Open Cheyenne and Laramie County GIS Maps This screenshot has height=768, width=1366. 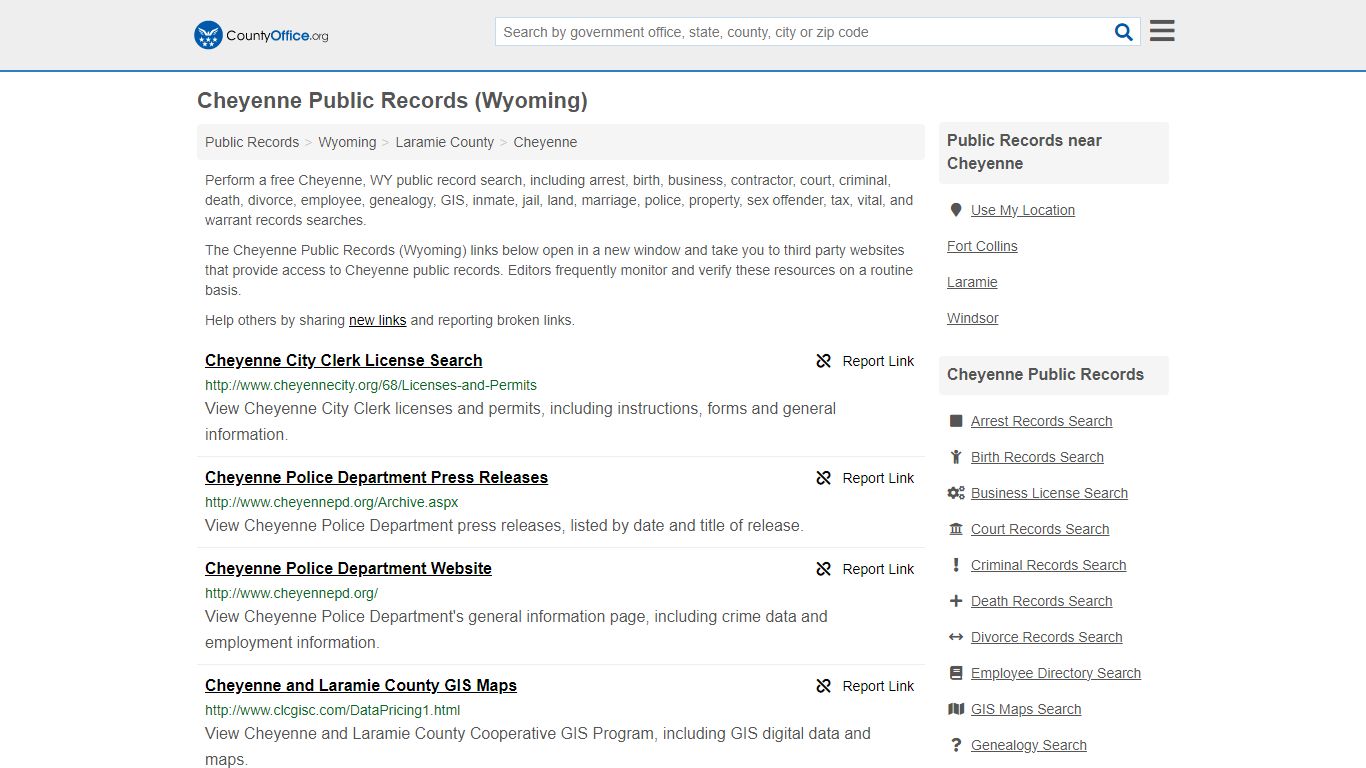click(x=361, y=685)
